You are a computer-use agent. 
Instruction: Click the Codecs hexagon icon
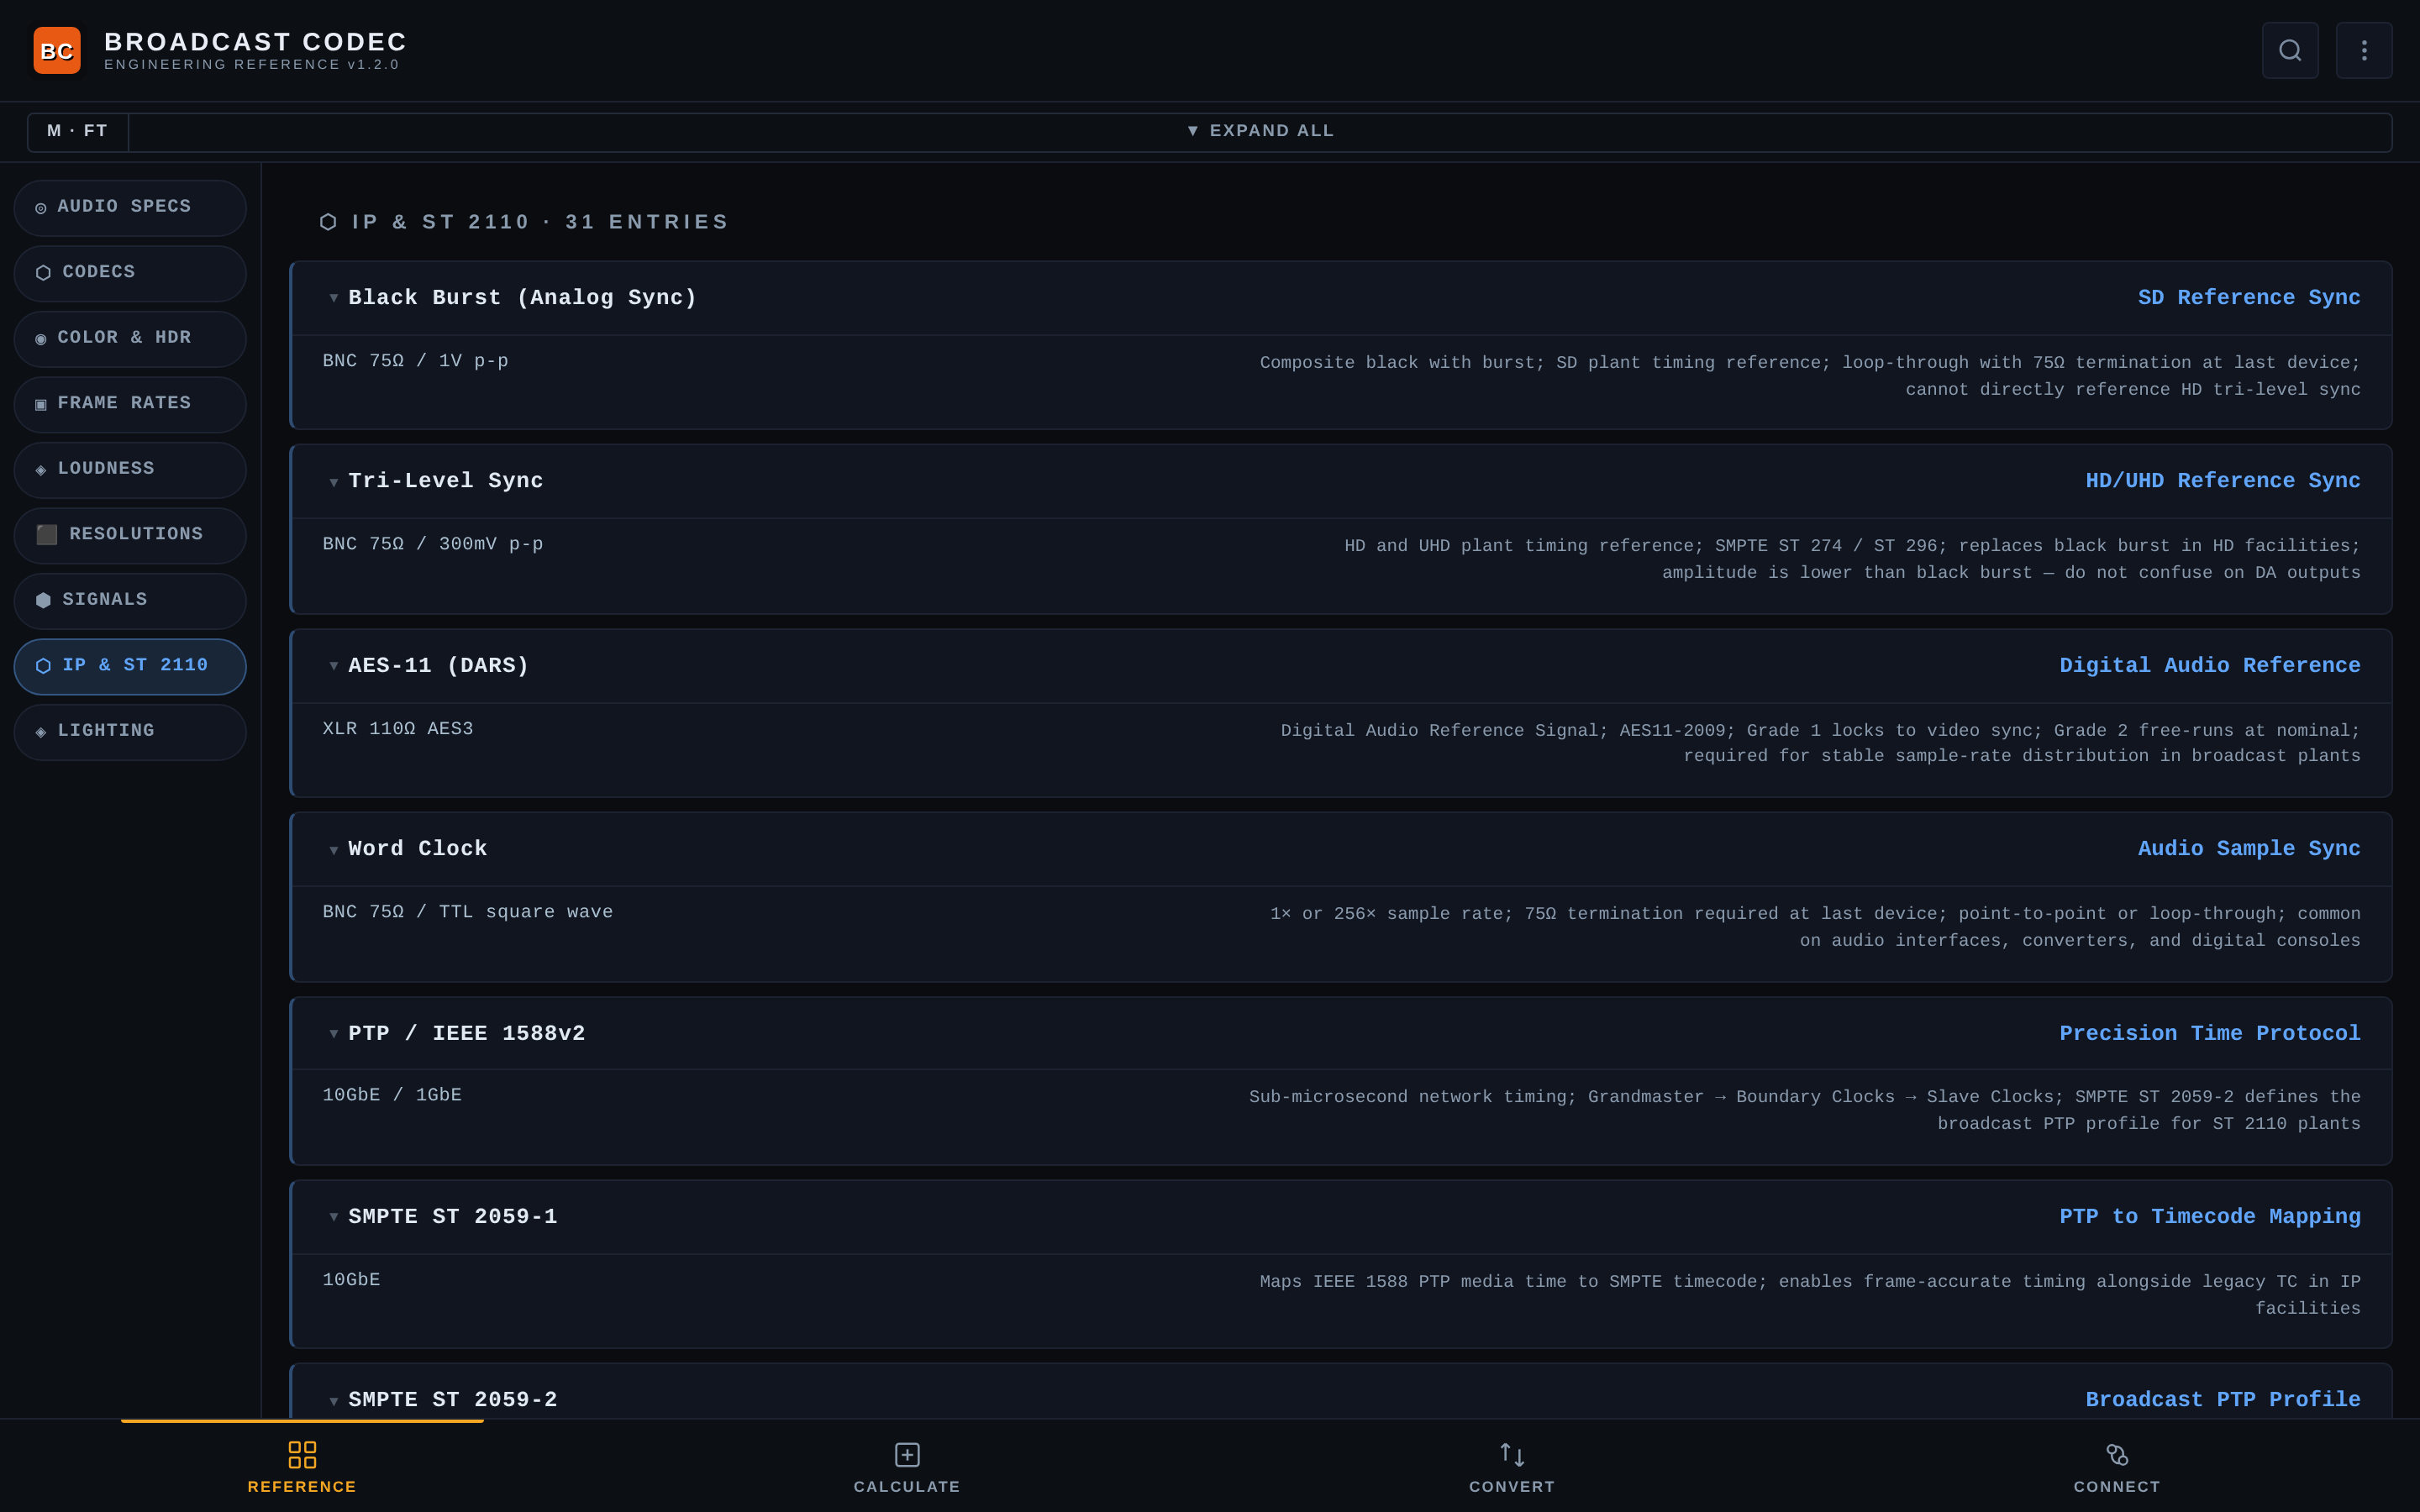click(43, 273)
